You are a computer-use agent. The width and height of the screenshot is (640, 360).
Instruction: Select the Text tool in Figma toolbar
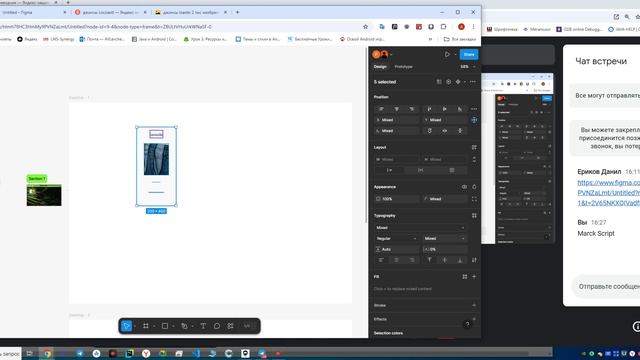203,326
